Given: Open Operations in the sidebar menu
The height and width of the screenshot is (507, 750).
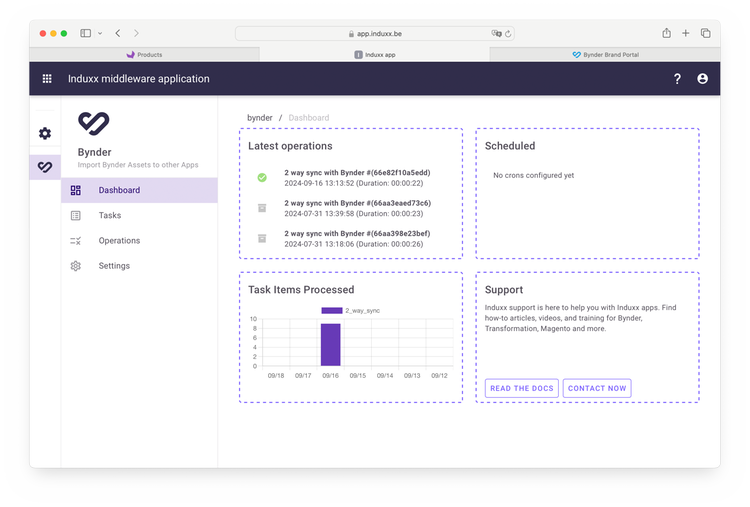Looking at the screenshot, I should click(139, 241).
